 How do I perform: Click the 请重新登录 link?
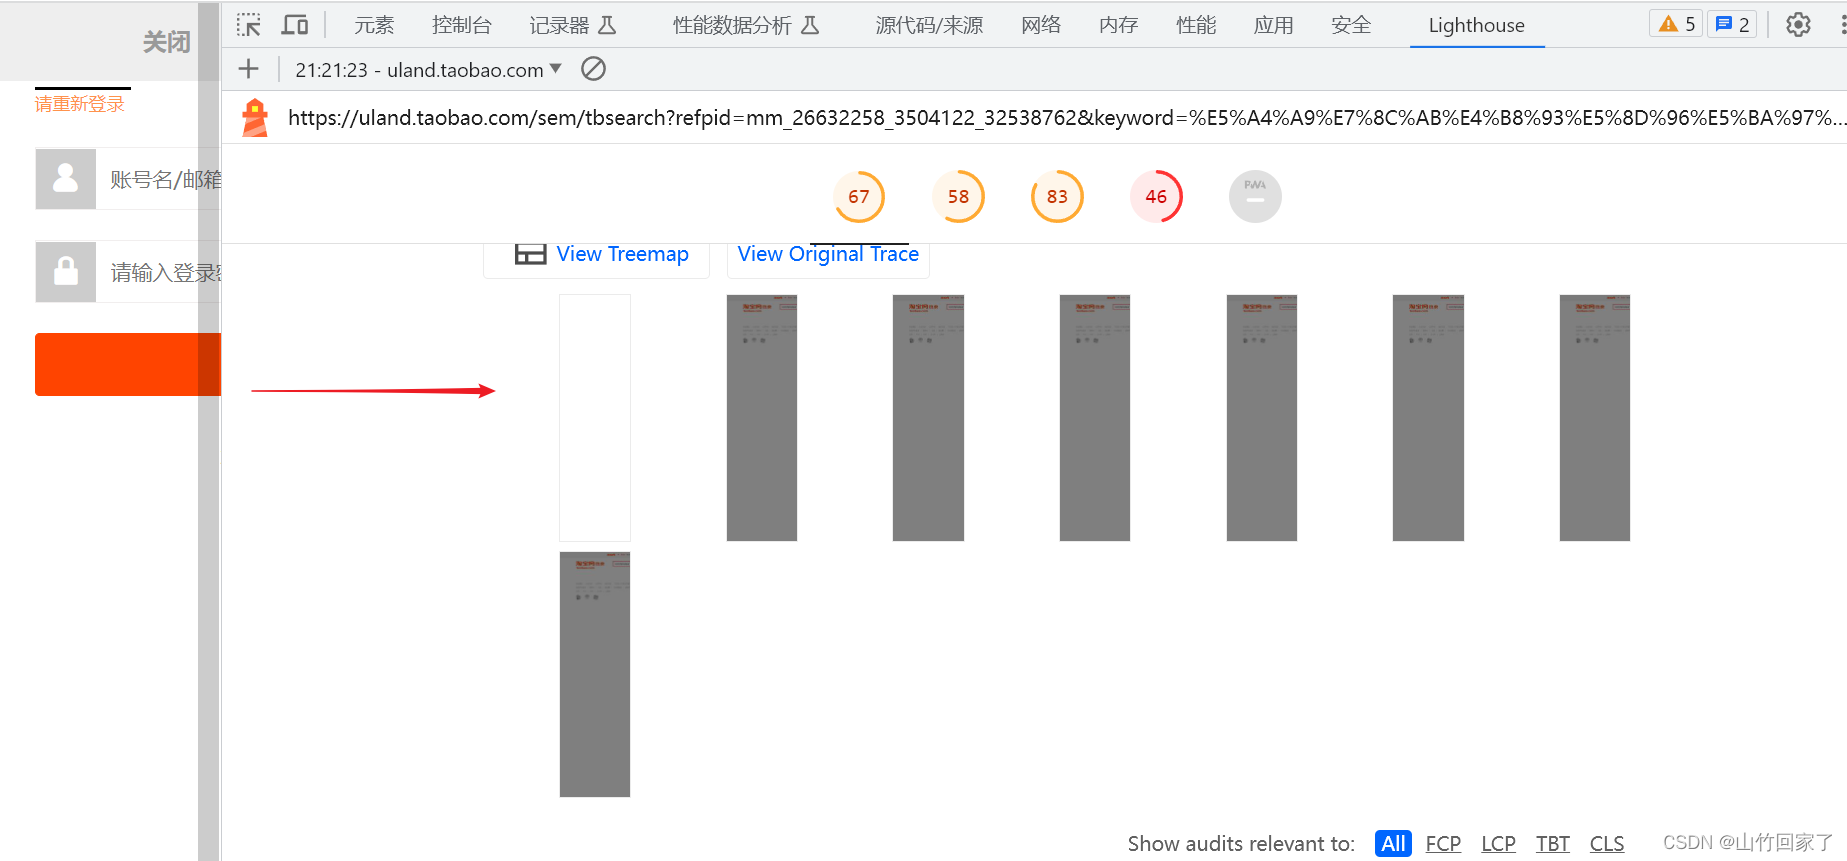[80, 104]
